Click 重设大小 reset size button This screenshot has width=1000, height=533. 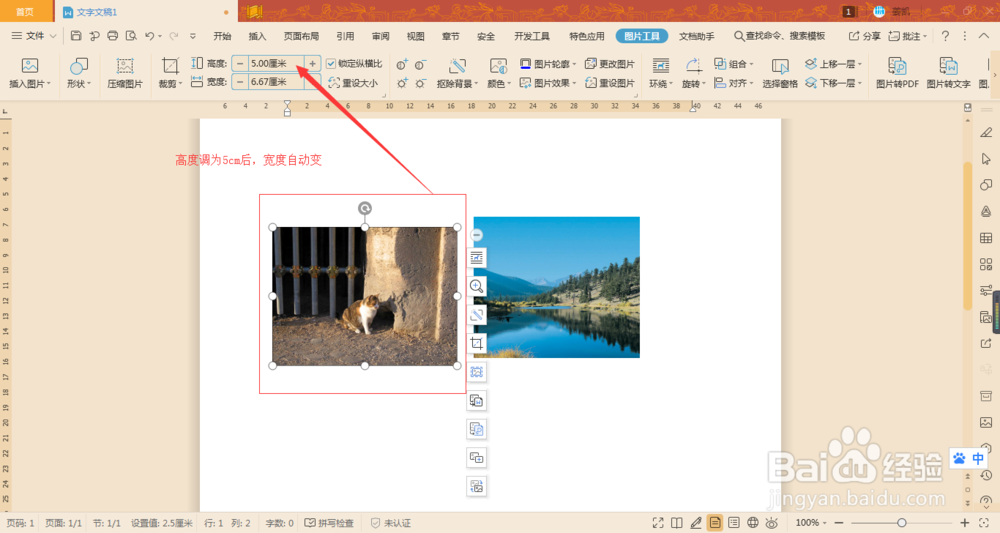(x=353, y=83)
